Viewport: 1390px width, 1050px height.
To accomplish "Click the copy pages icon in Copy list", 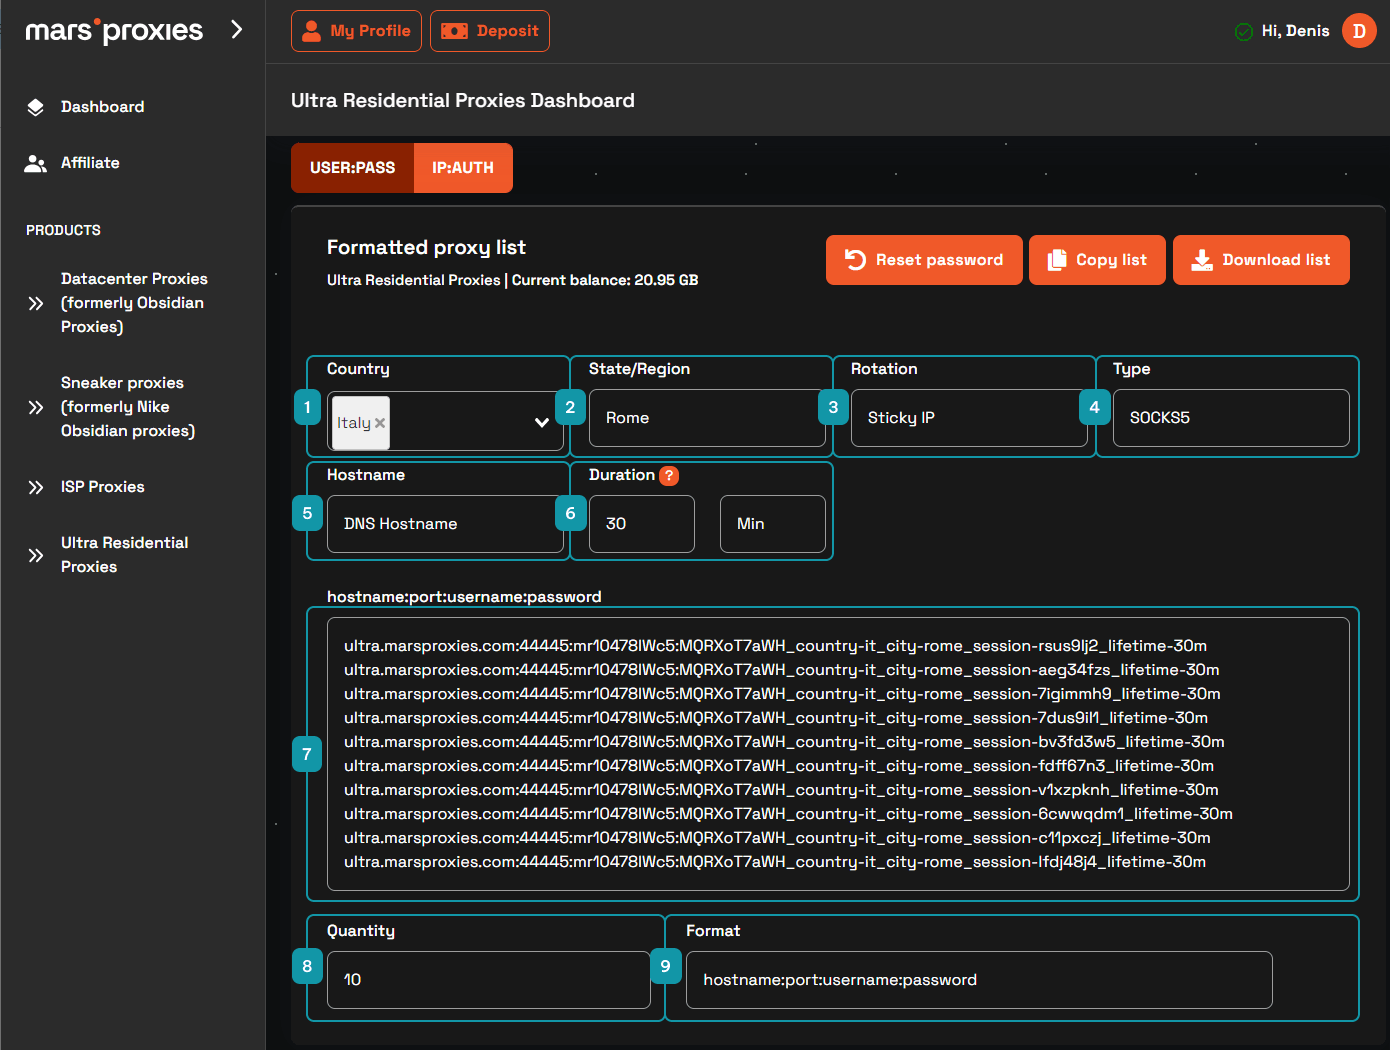I will pos(1057,260).
